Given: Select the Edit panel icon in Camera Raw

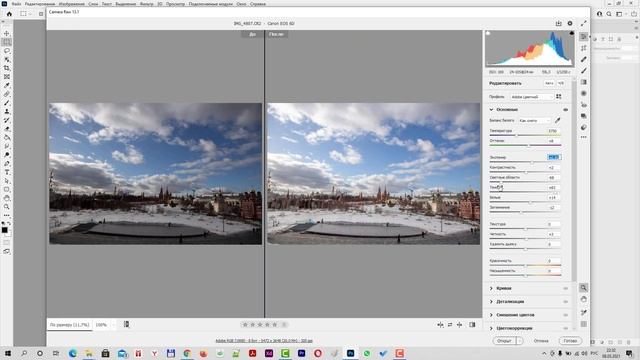Looking at the screenshot, I should 584,36.
